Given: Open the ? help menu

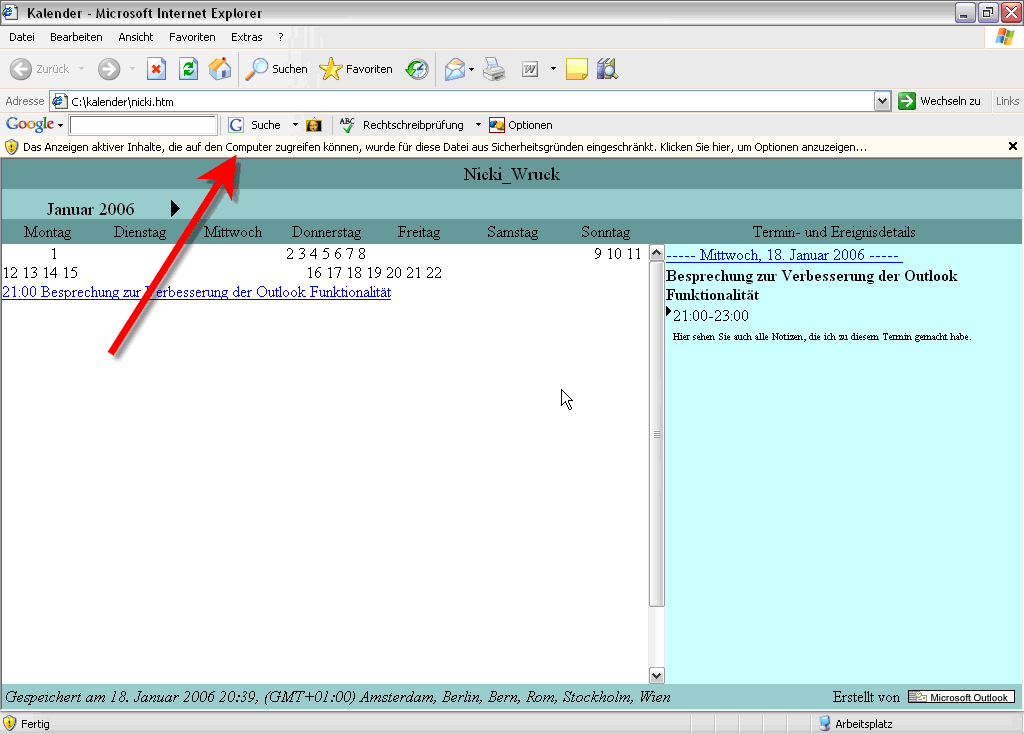Looking at the screenshot, I should coord(281,37).
